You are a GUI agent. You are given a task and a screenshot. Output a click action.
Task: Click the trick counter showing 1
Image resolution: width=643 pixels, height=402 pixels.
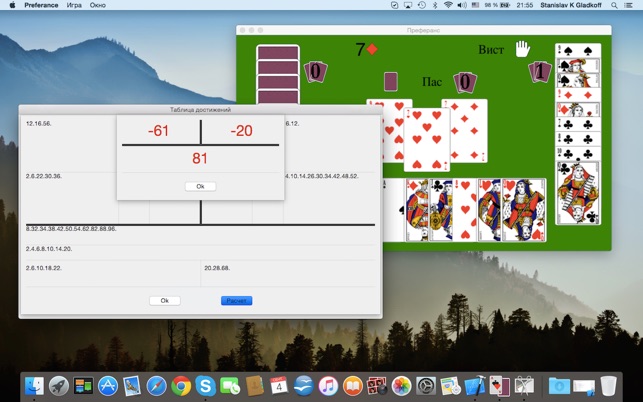[x=540, y=72]
